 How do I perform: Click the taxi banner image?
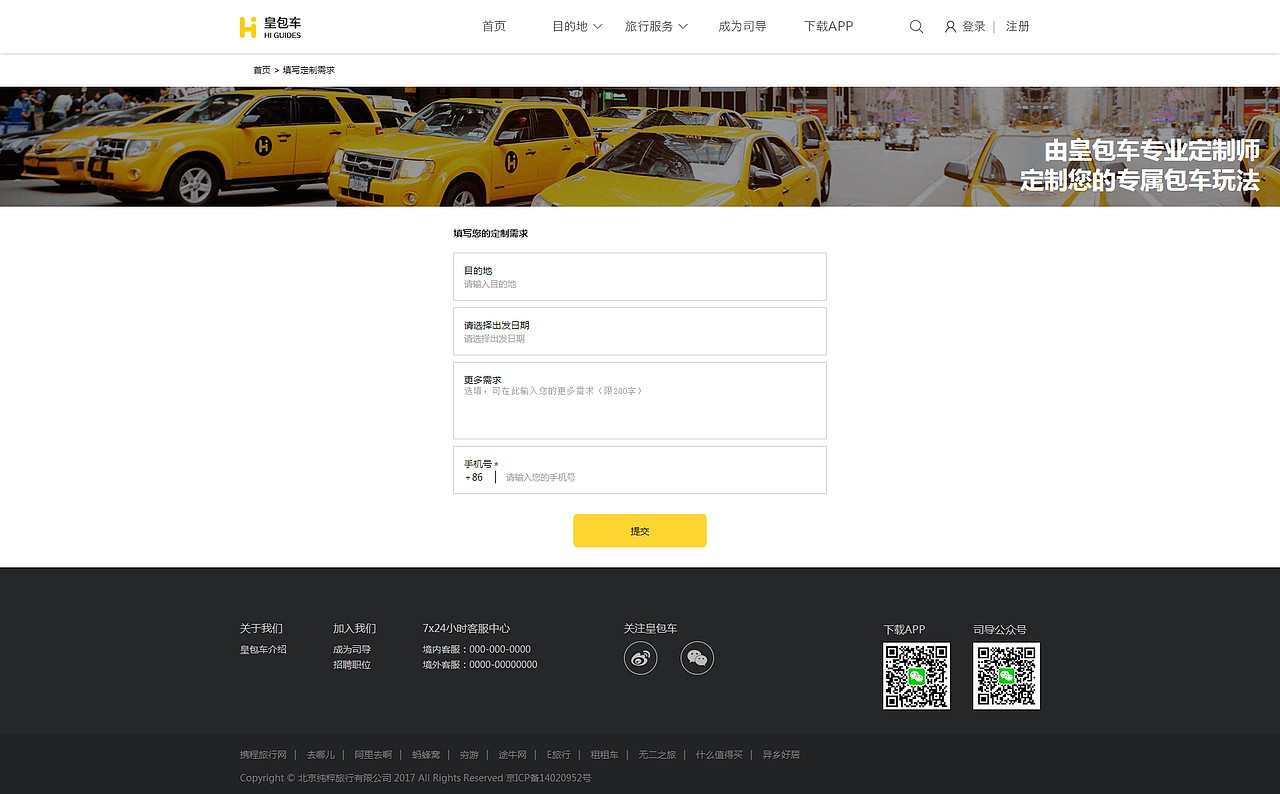click(x=640, y=147)
